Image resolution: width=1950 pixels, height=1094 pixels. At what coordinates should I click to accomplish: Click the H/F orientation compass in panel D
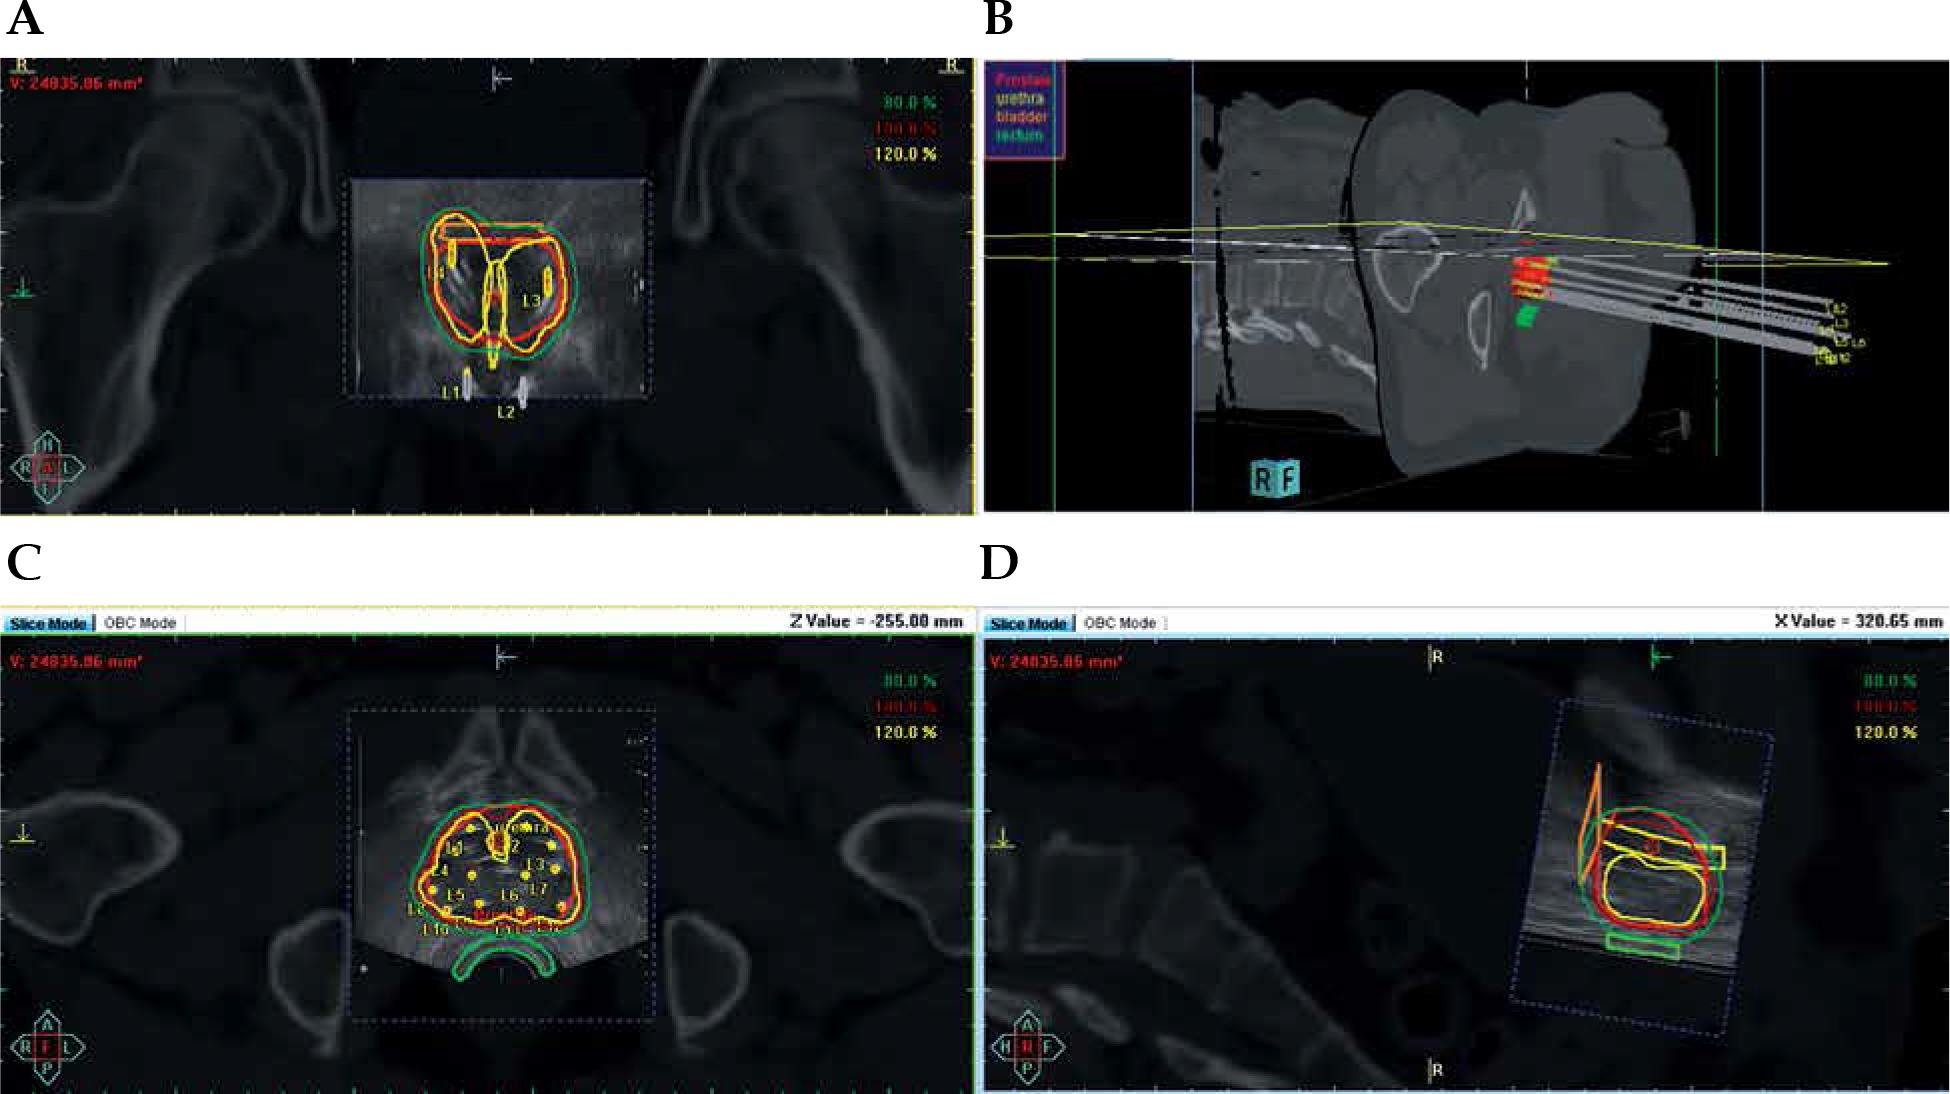click(x=1027, y=1047)
